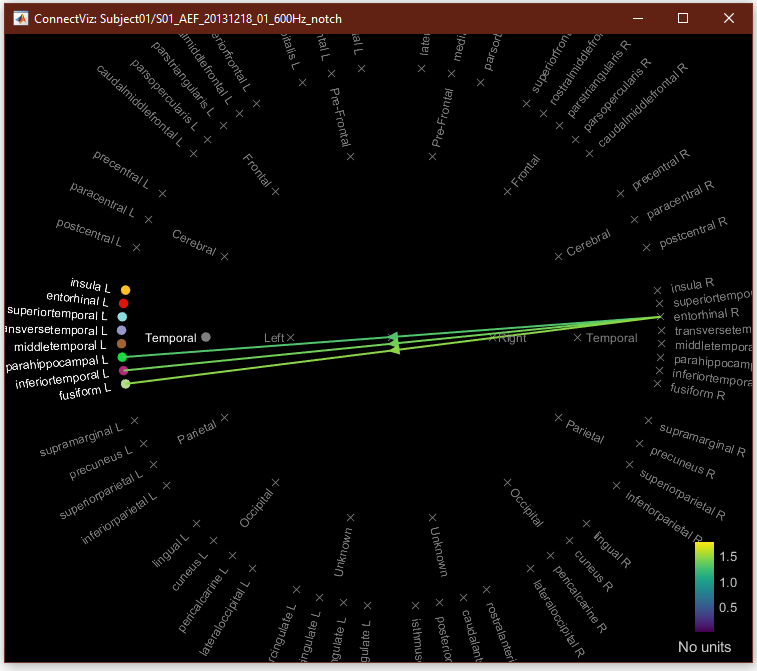Expand the left Frontal region node

275,190
